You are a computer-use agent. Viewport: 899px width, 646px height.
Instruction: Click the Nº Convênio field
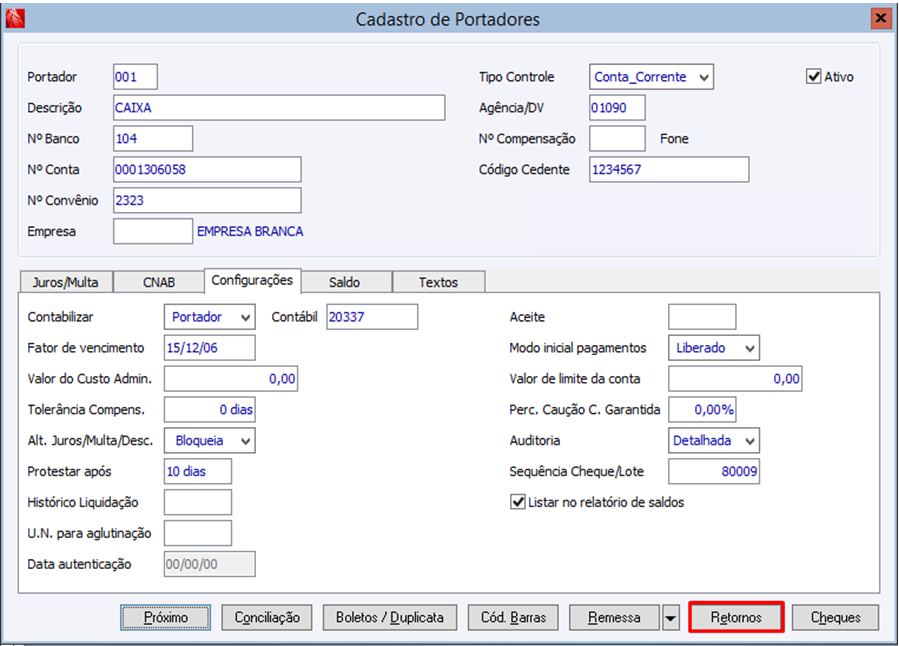207,201
